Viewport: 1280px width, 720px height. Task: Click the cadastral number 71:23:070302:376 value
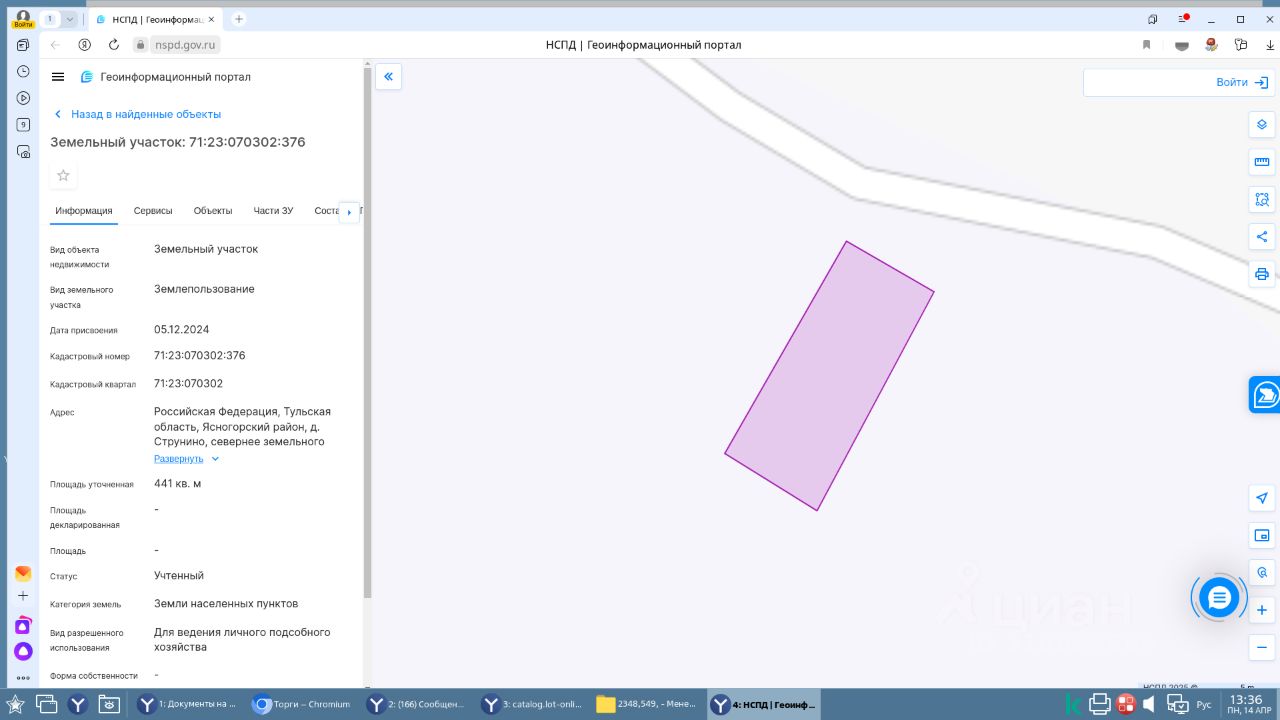pyautogui.click(x=200, y=356)
